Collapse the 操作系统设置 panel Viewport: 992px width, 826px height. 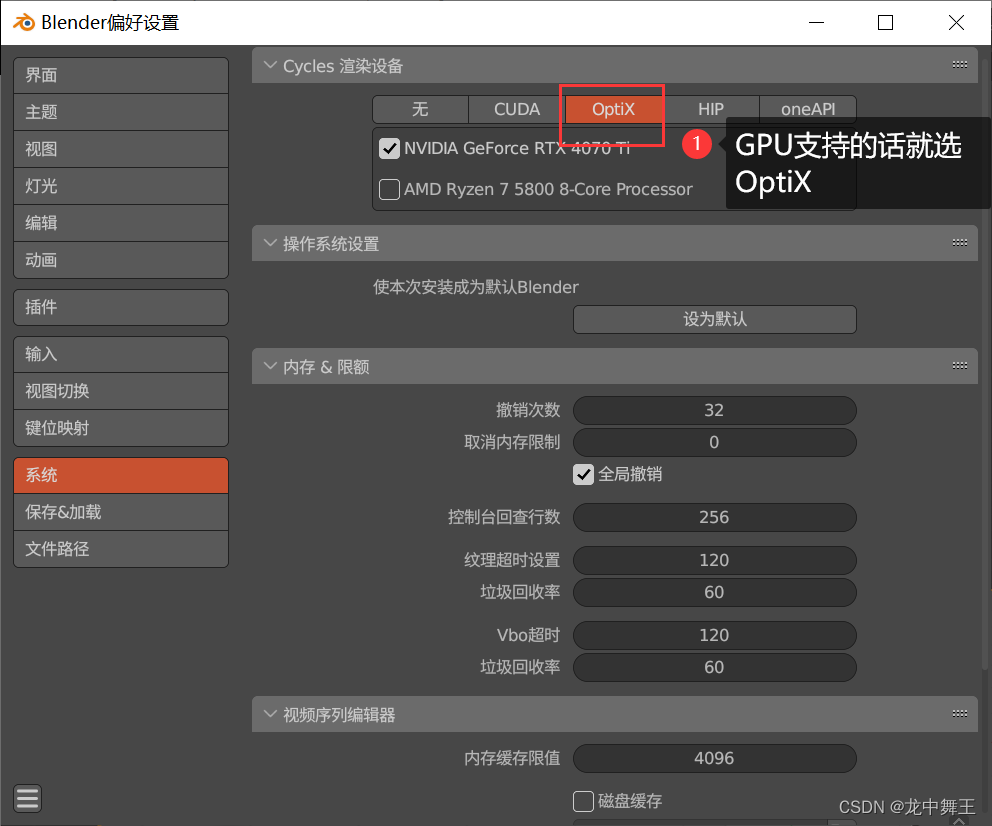pos(270,243)
